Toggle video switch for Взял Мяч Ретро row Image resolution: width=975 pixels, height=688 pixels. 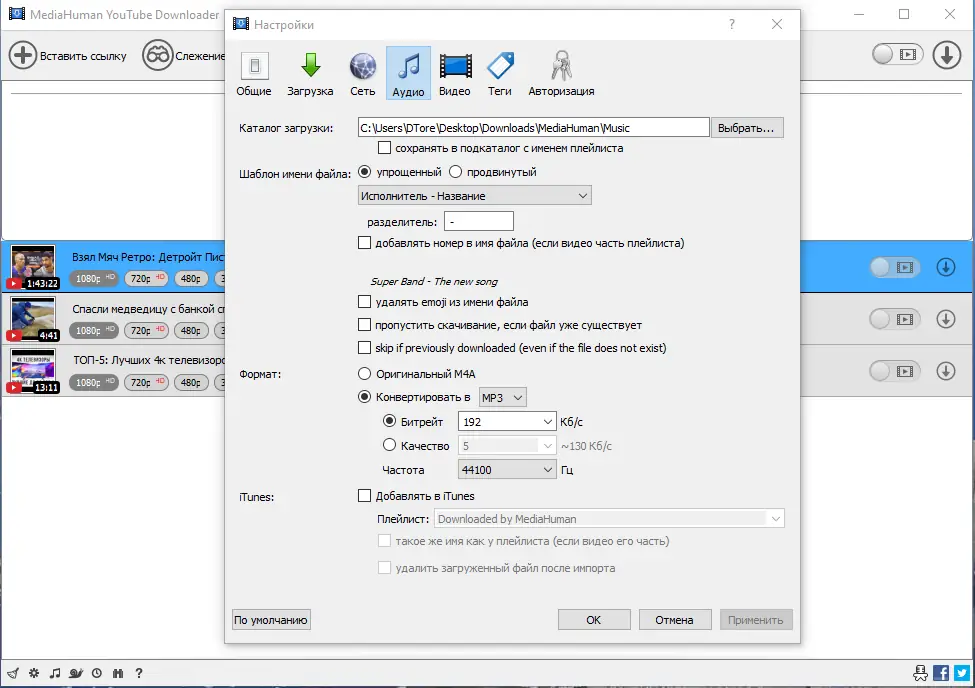point(894,267)
